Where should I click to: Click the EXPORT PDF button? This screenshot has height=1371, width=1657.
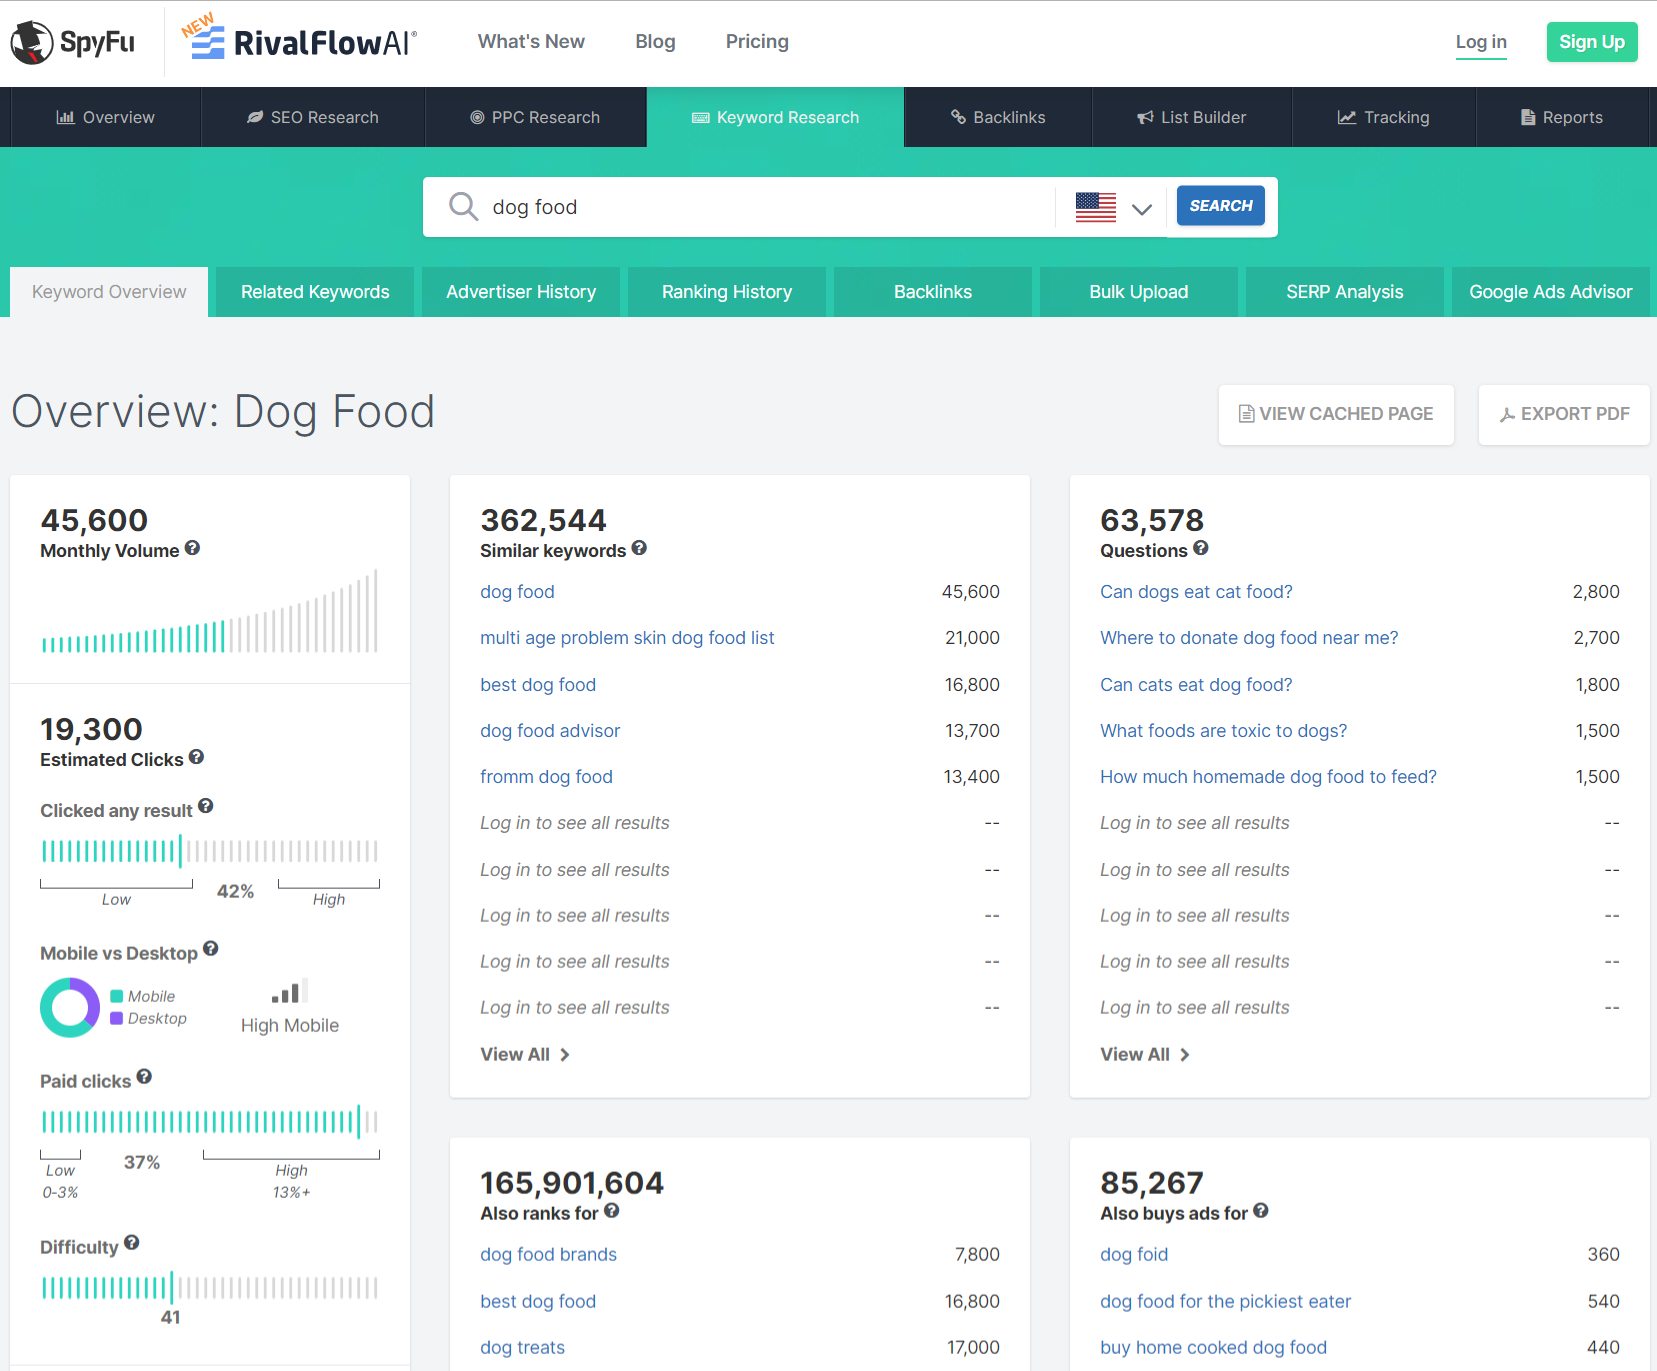coord(1564,414)
